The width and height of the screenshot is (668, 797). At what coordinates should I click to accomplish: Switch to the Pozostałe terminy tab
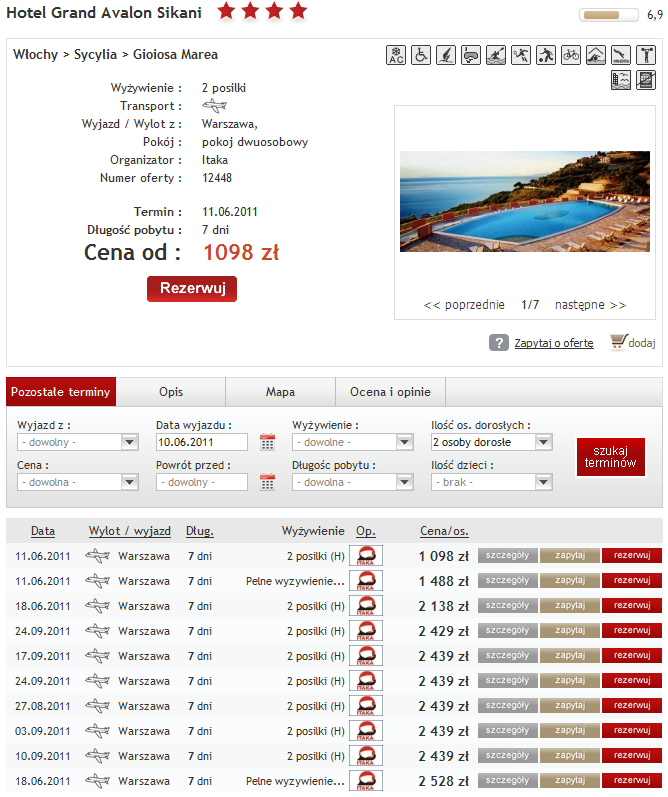click(61, 392)
